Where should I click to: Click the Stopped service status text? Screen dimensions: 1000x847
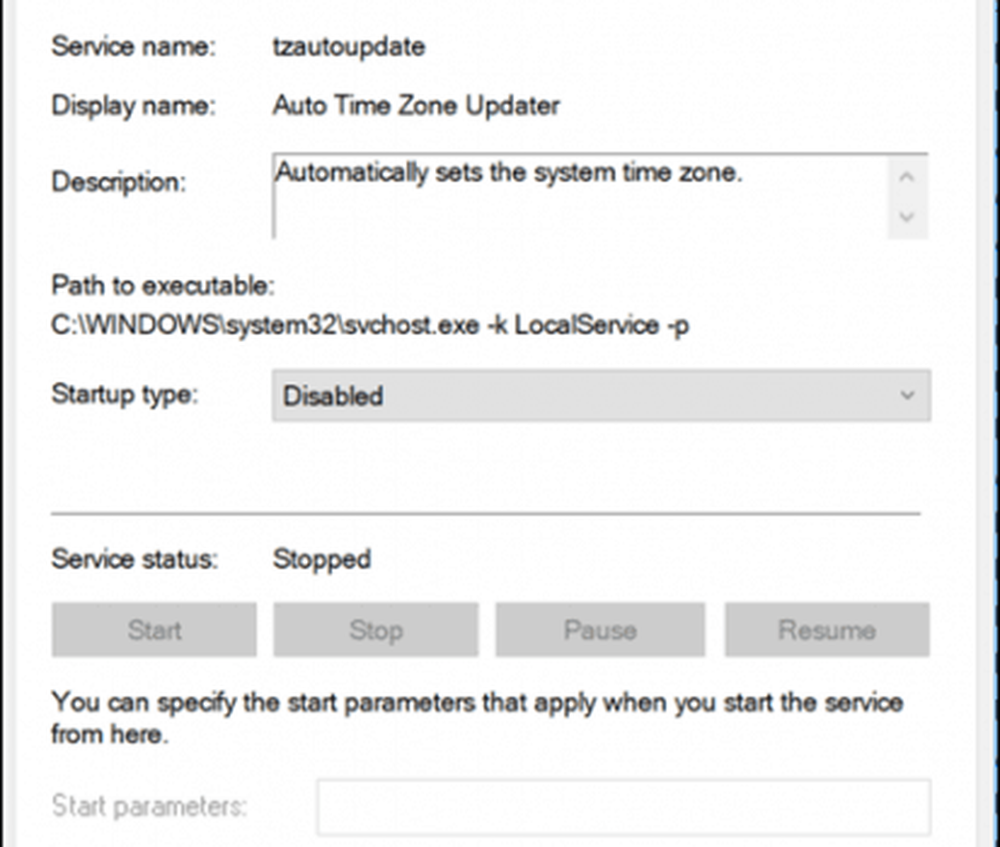pyautogui.click(x=321, y=558)
